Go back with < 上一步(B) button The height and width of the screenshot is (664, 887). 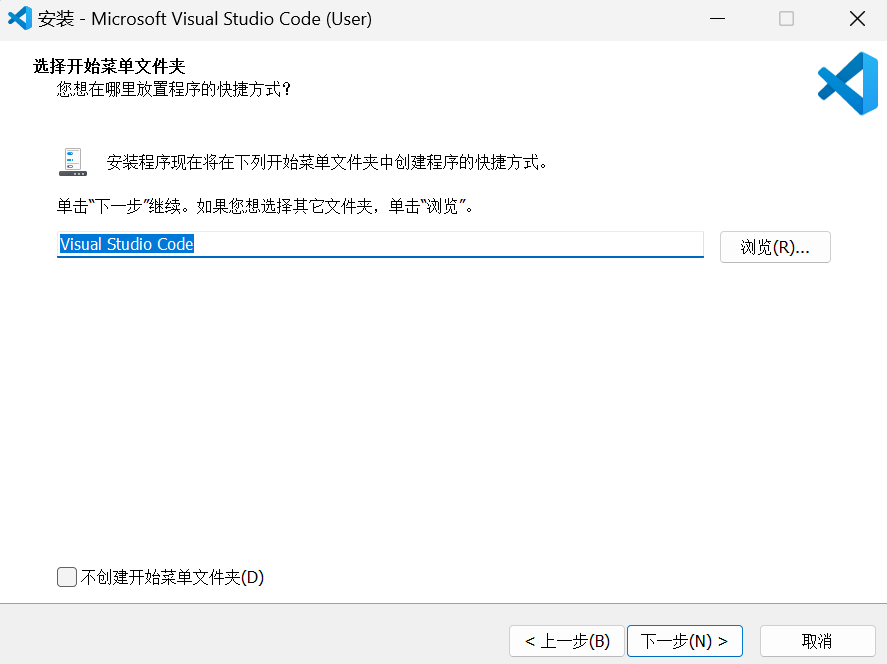(x=567, y=641)
